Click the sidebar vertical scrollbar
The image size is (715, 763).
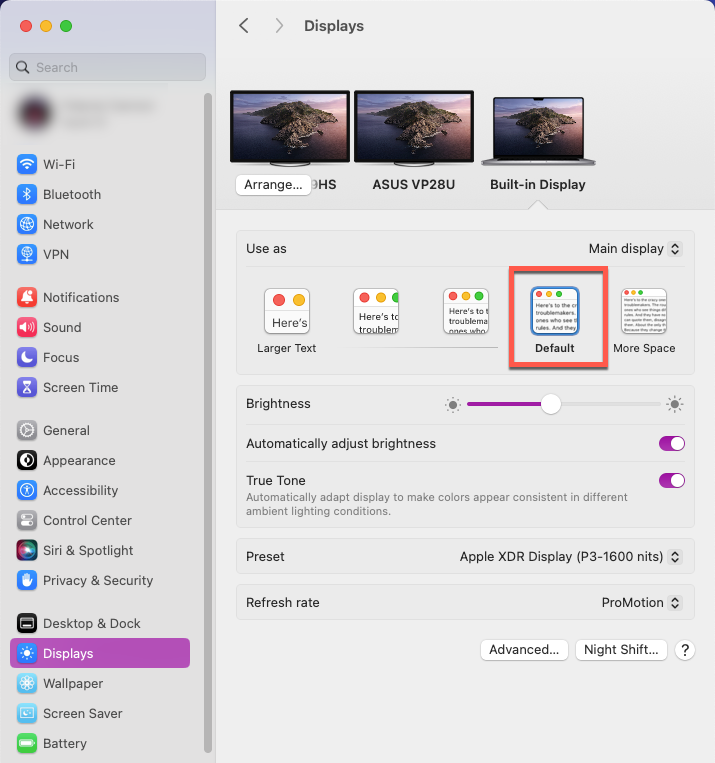[x=208, y=422]
